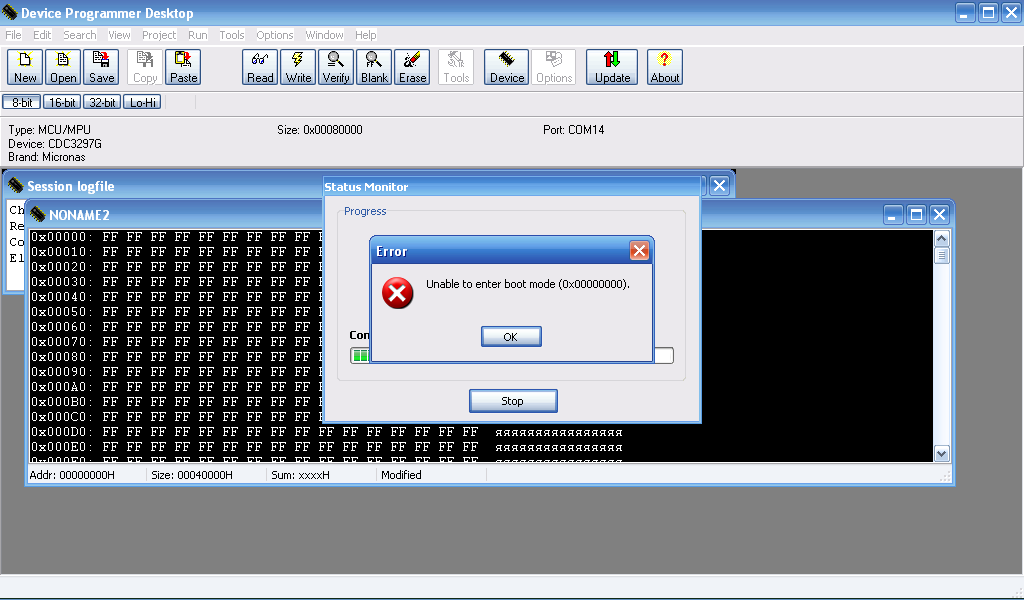Erase the device with the Erase icon
1024x600 pixels.
point(412,67)
